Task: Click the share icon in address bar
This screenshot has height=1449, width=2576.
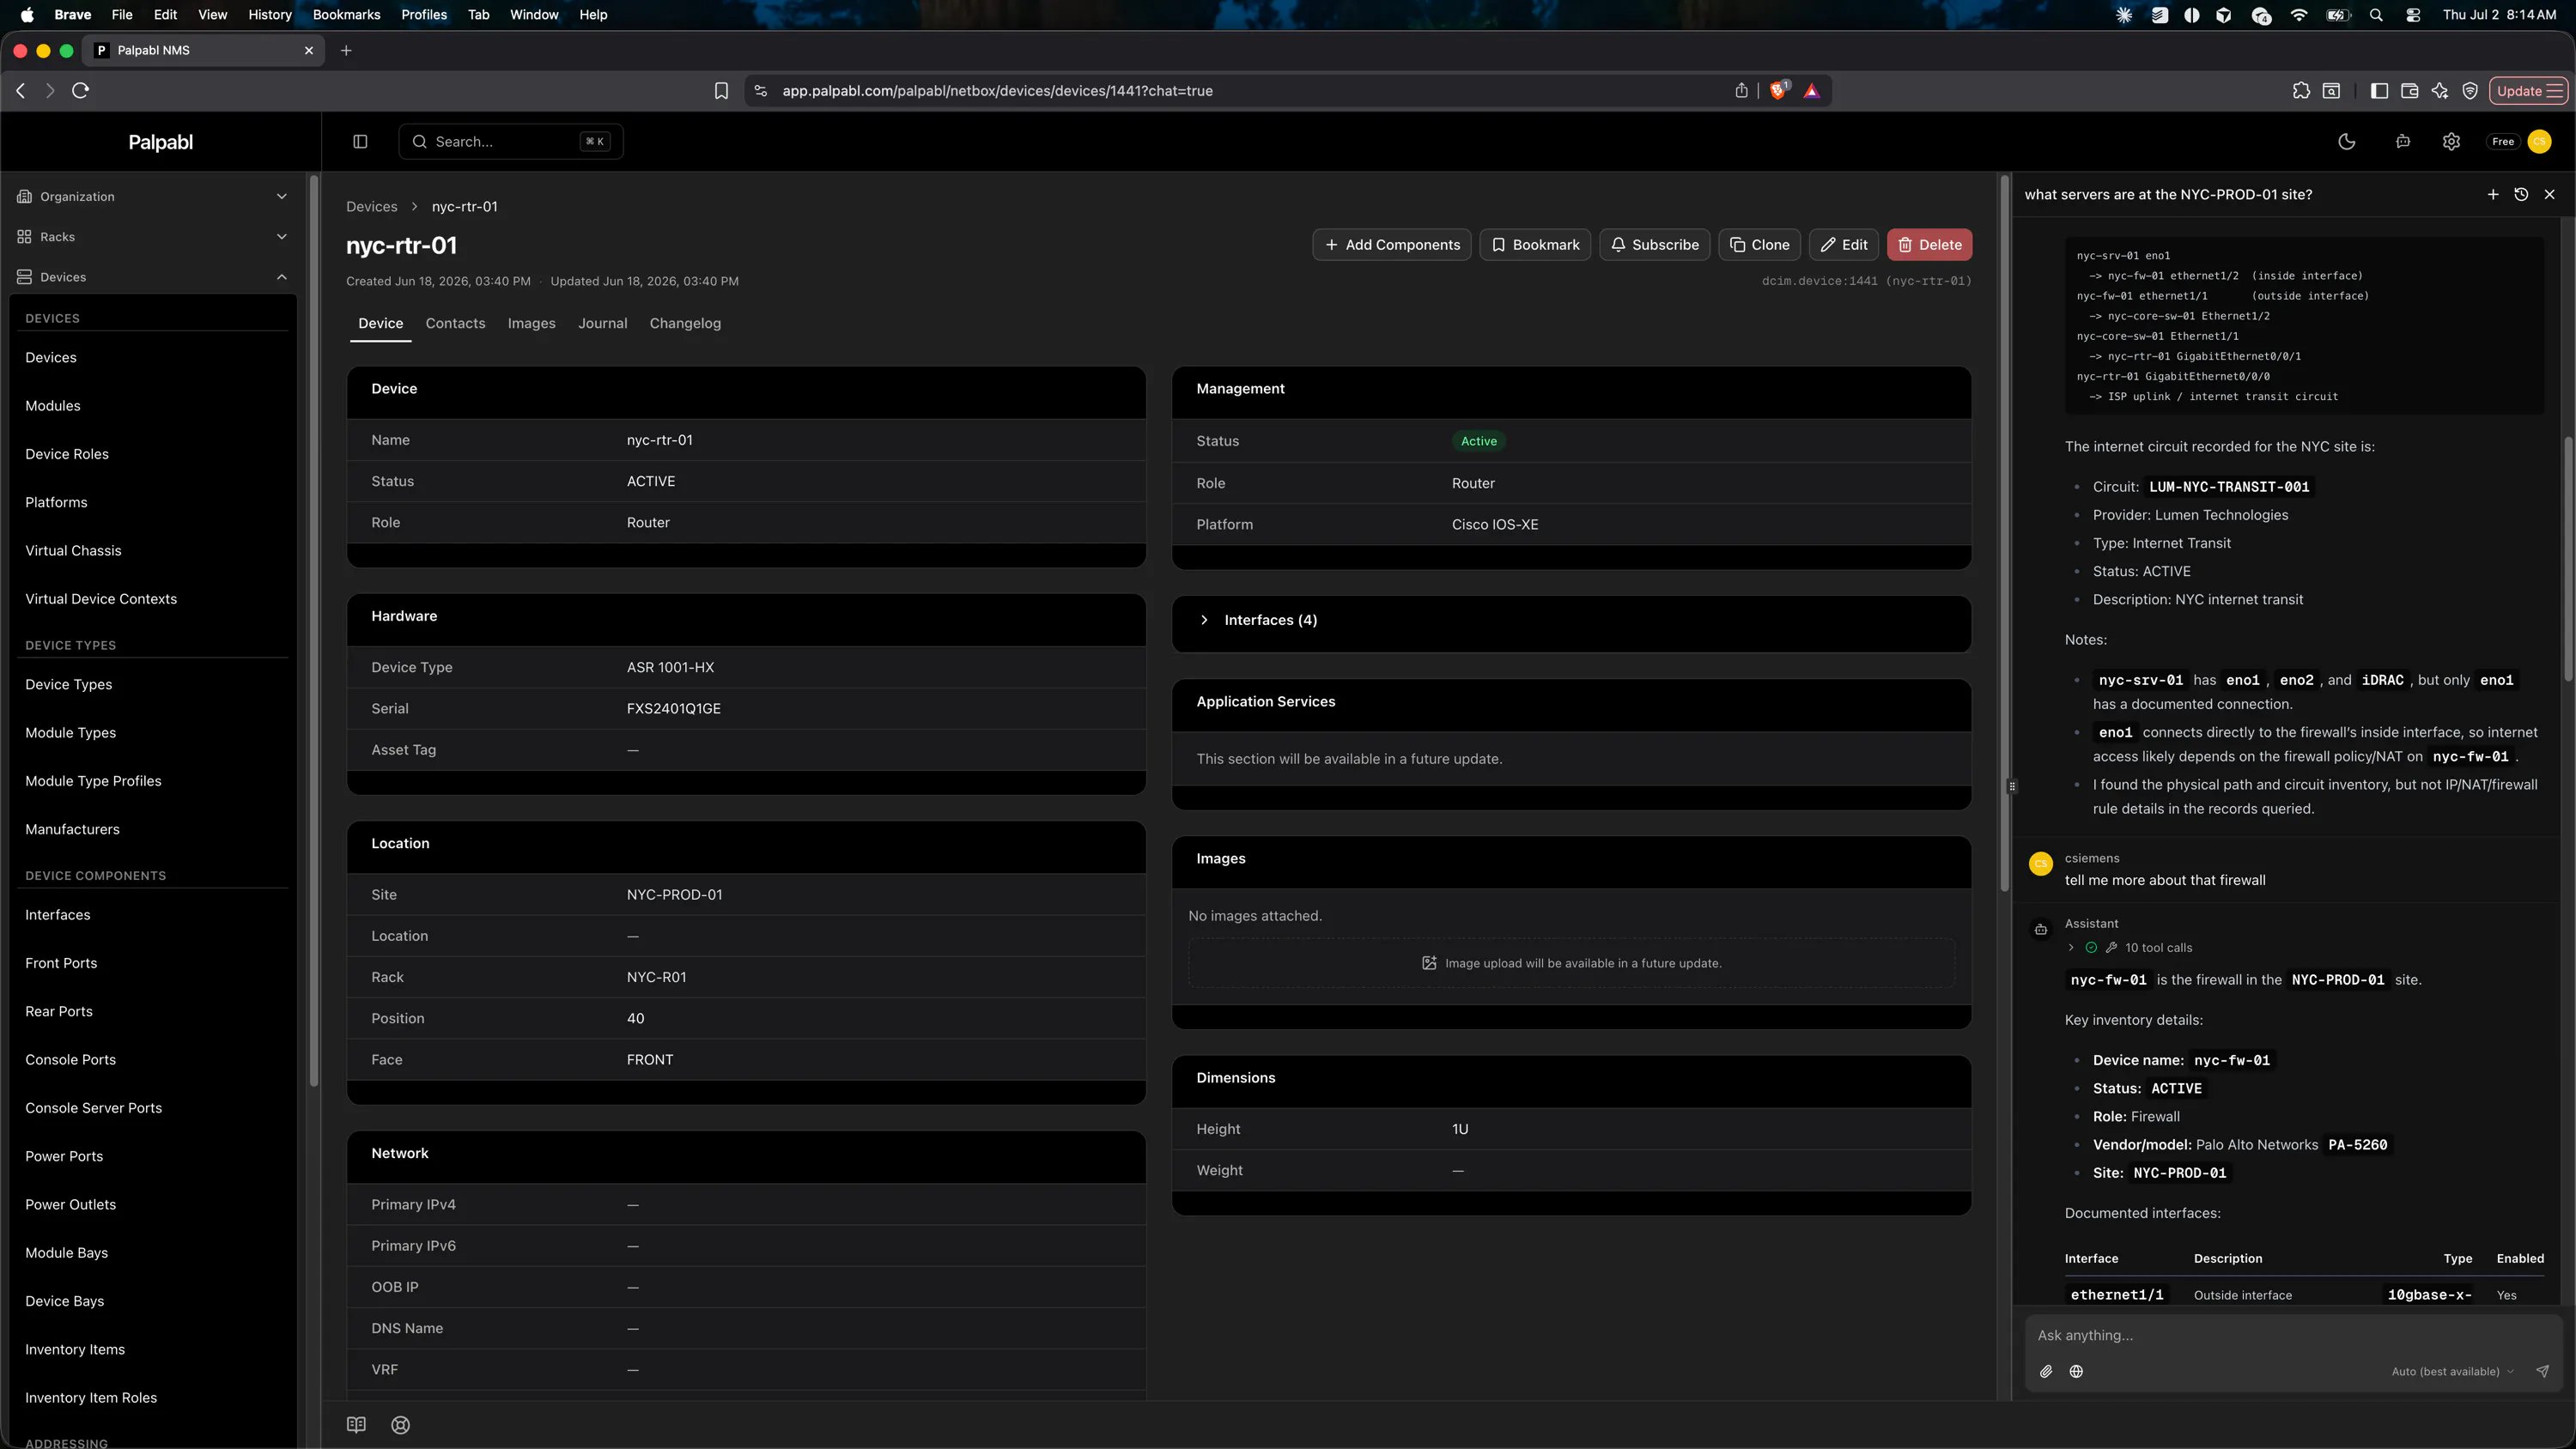Action: click(1741, 91)
